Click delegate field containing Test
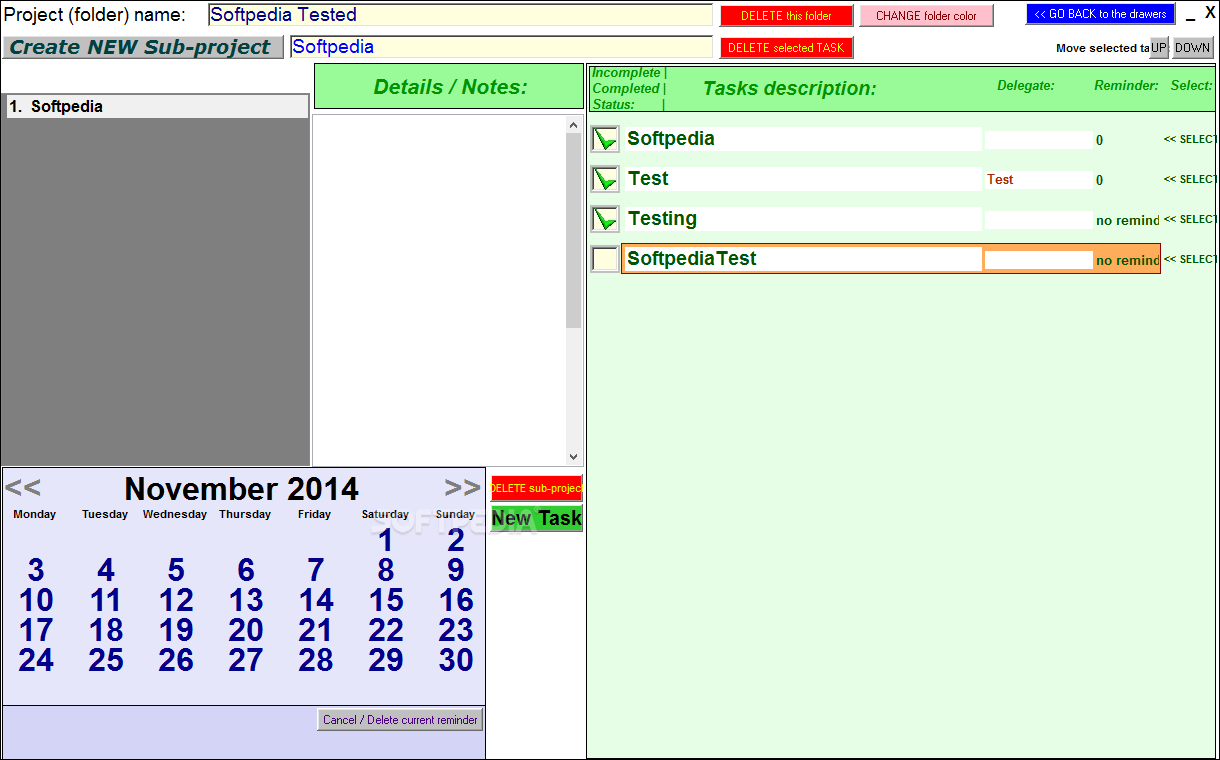Image resolution: width=1220 pixels, height=760 pixels. click(1038, 180)
